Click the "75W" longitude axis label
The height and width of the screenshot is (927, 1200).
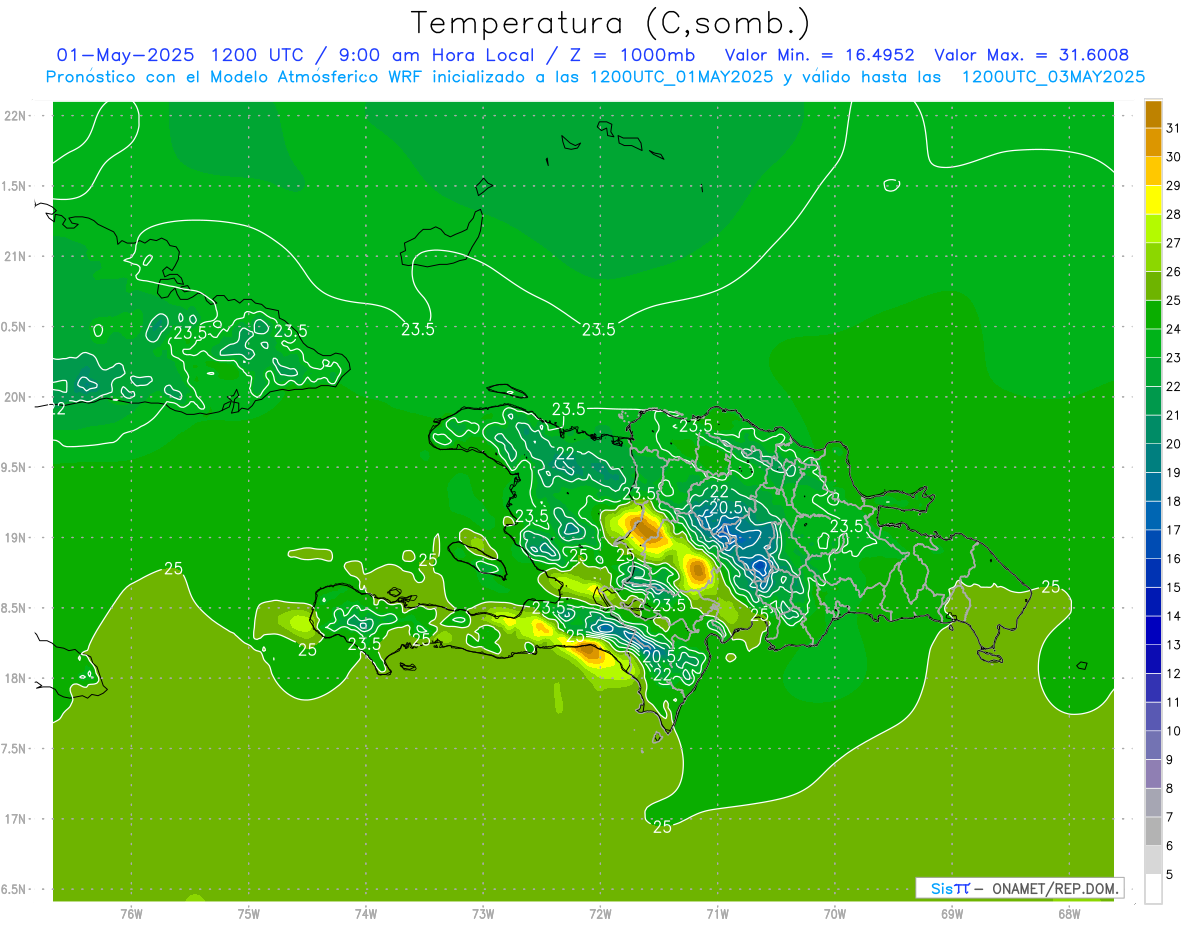tap(248, 912)
